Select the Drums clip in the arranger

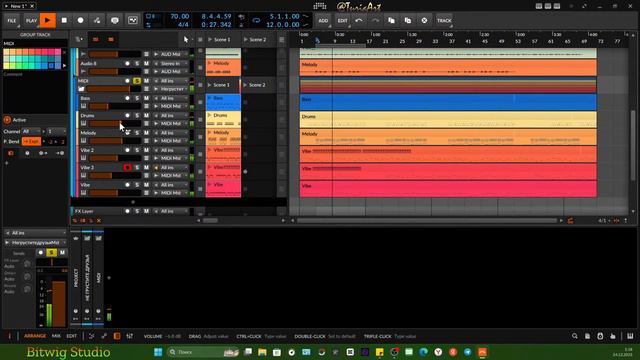pyautogui.click(x=448, y=120)
